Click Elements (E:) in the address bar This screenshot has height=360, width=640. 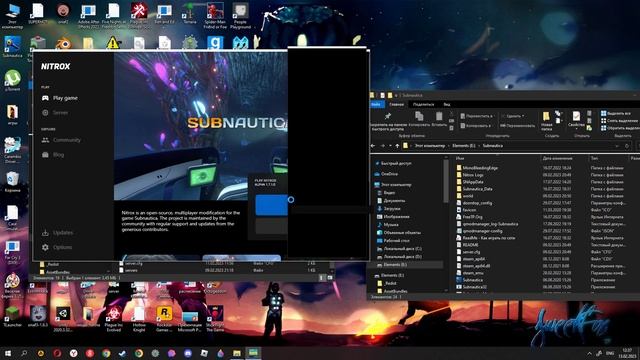pyautogui.click(x=464, y=146)
